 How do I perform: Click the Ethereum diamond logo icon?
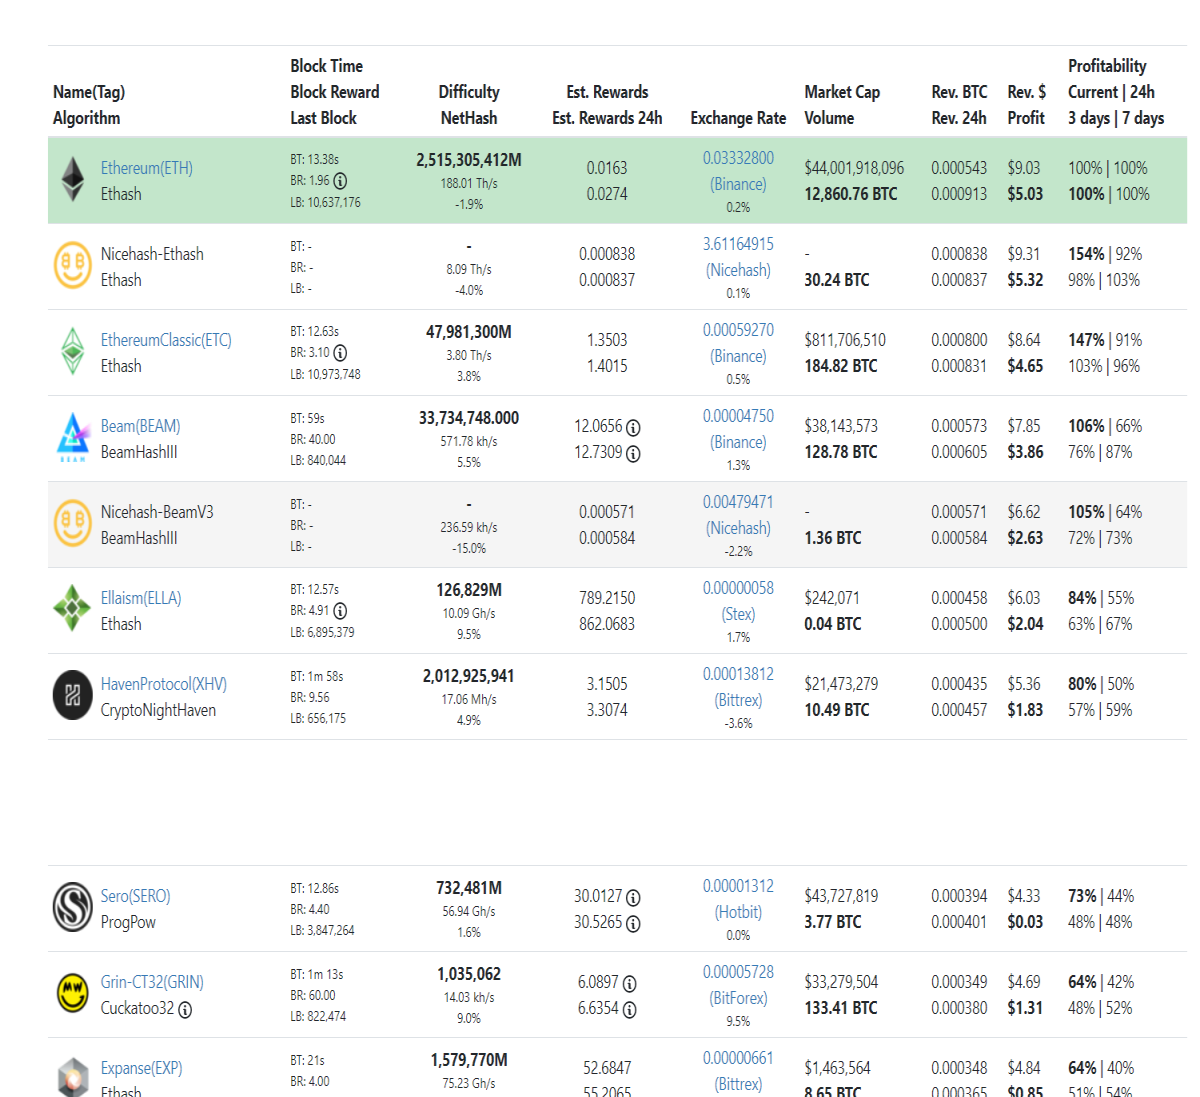tap(73, 180)
